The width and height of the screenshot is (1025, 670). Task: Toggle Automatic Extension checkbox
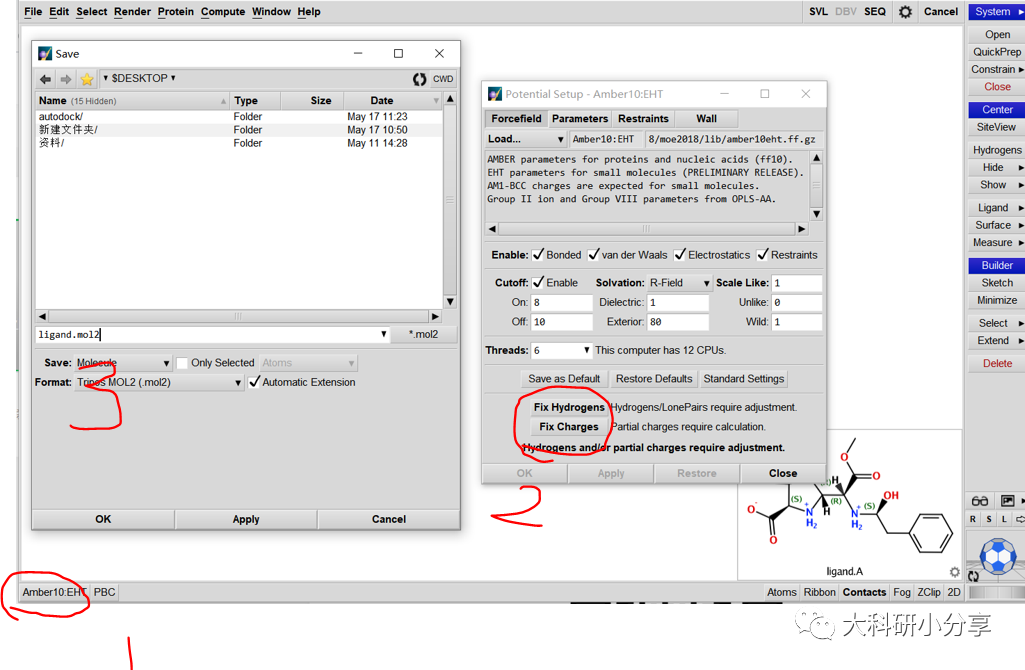click(254, 382)
